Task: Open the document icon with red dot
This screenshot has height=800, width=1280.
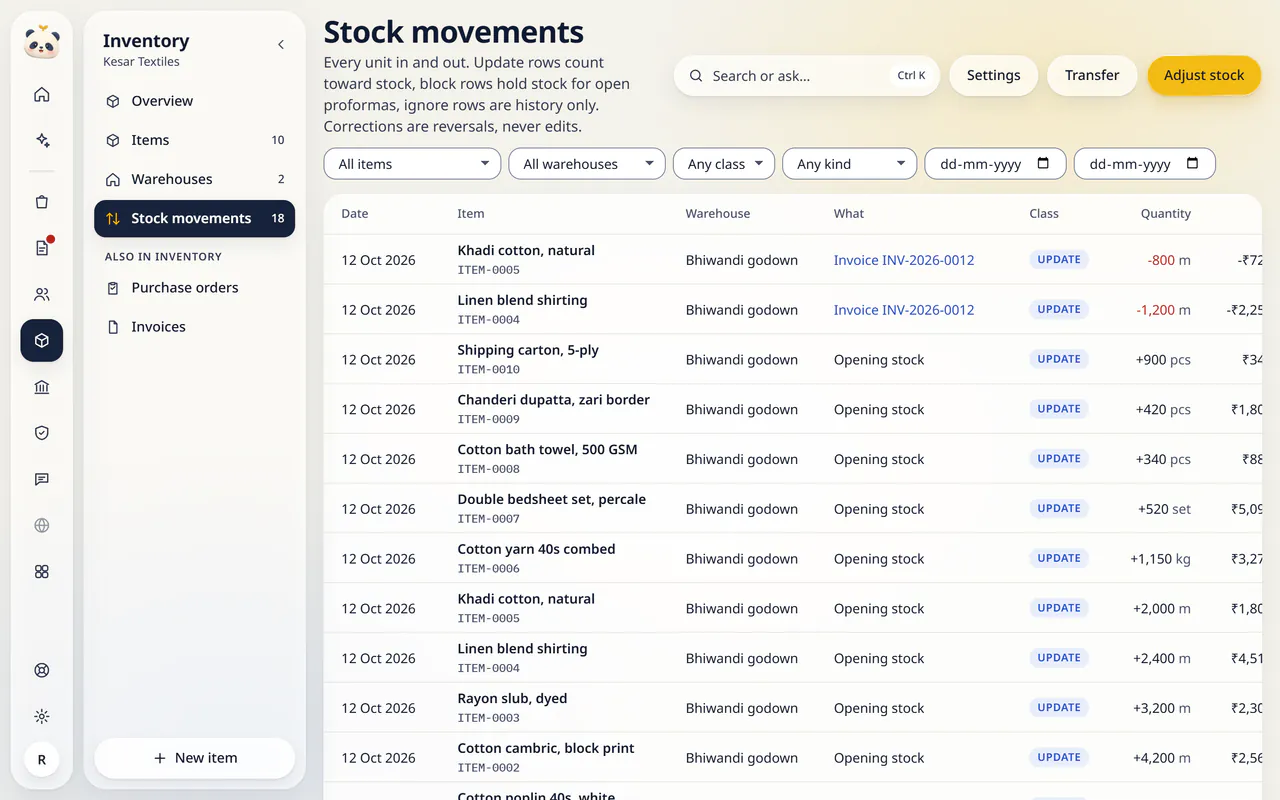Action: [42, 248]
